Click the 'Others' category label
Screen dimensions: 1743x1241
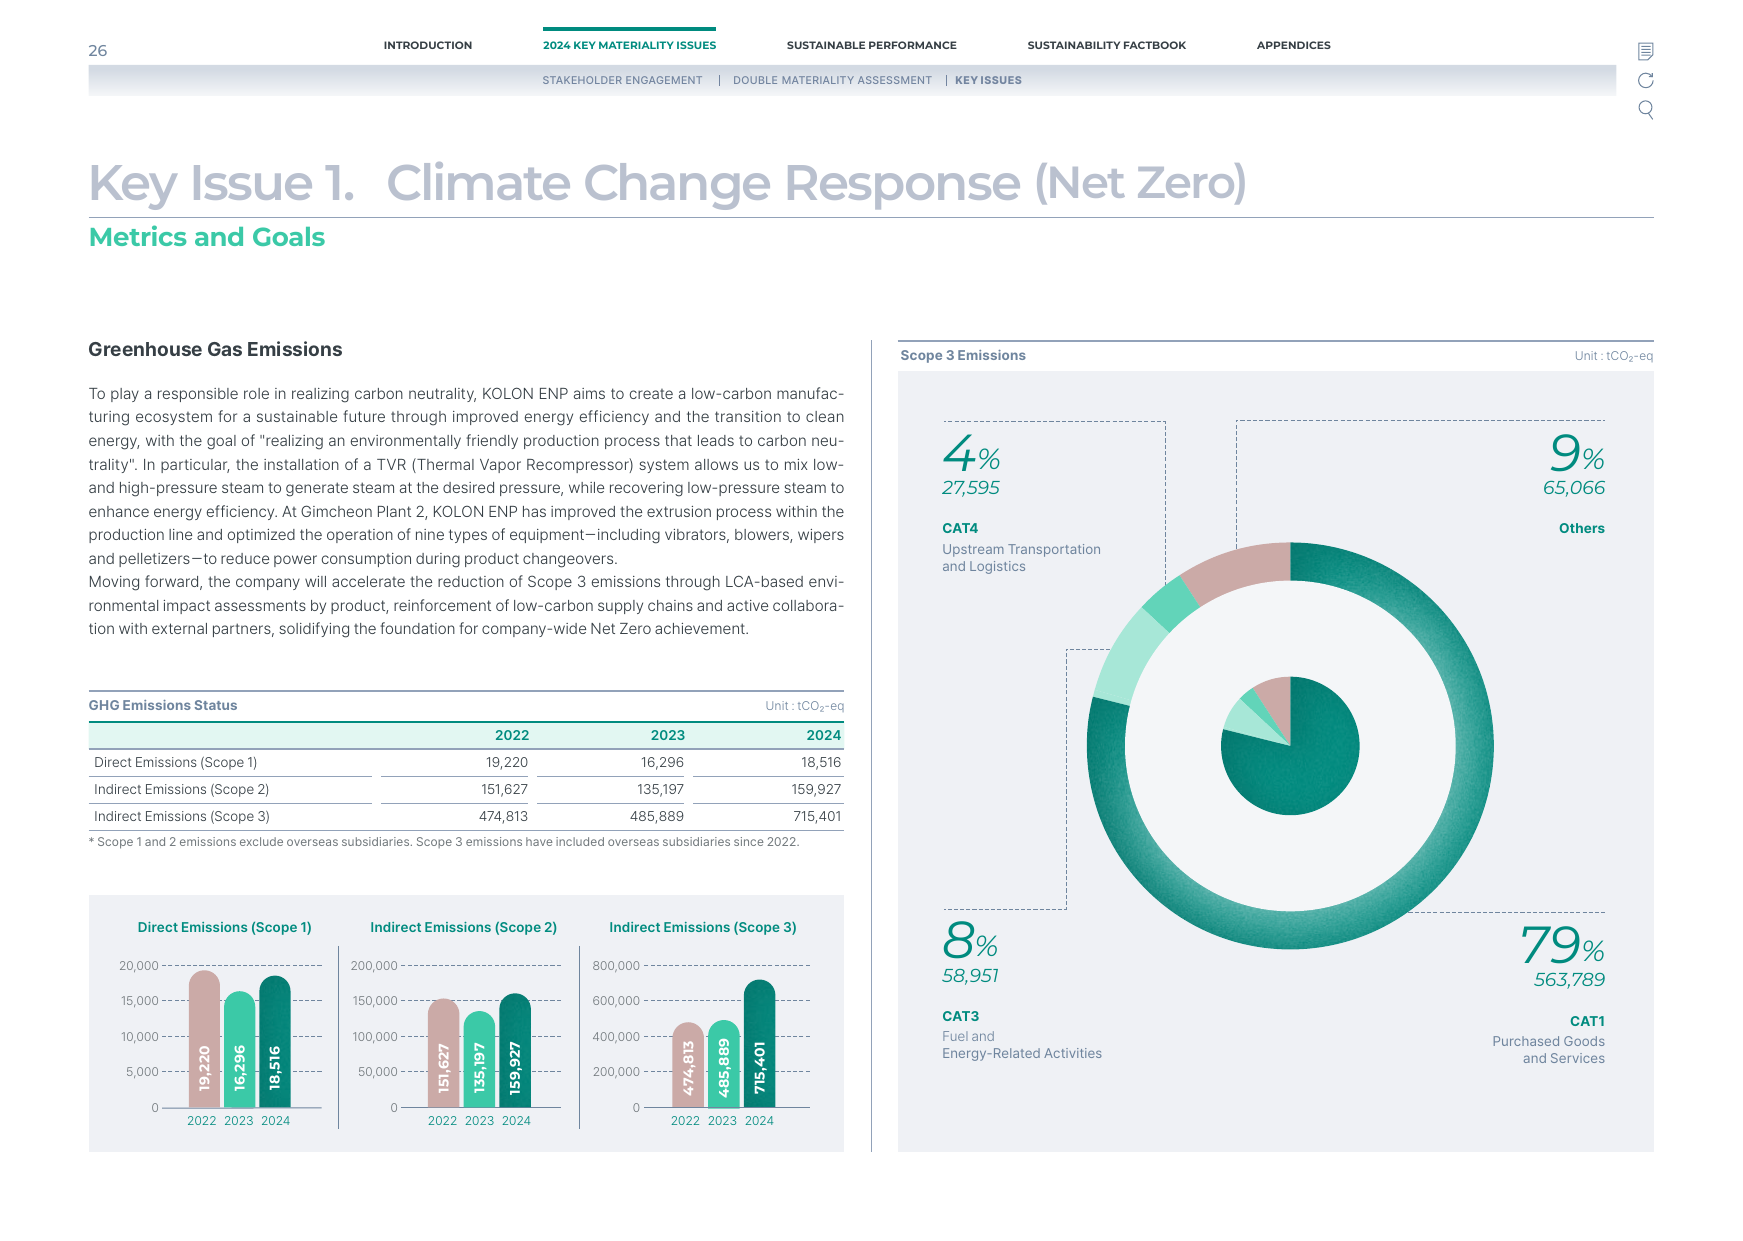1581,528
